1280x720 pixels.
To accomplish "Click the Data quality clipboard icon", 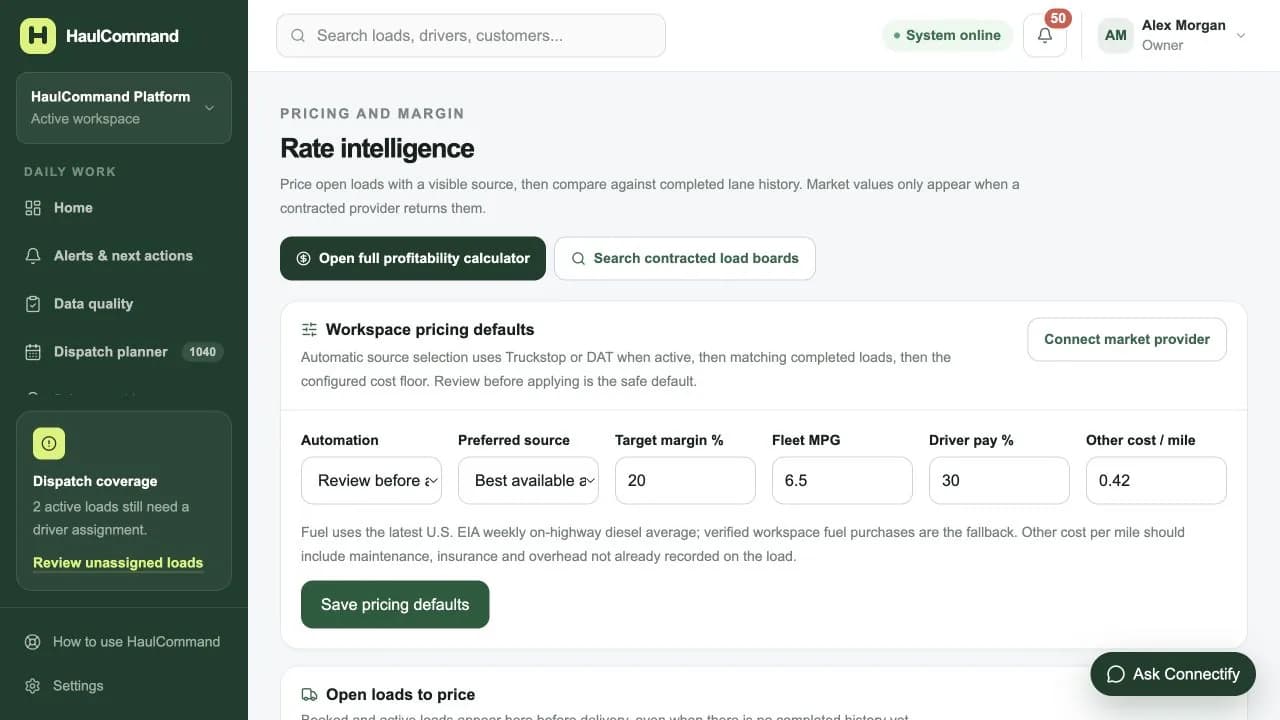I will (33, 304).
